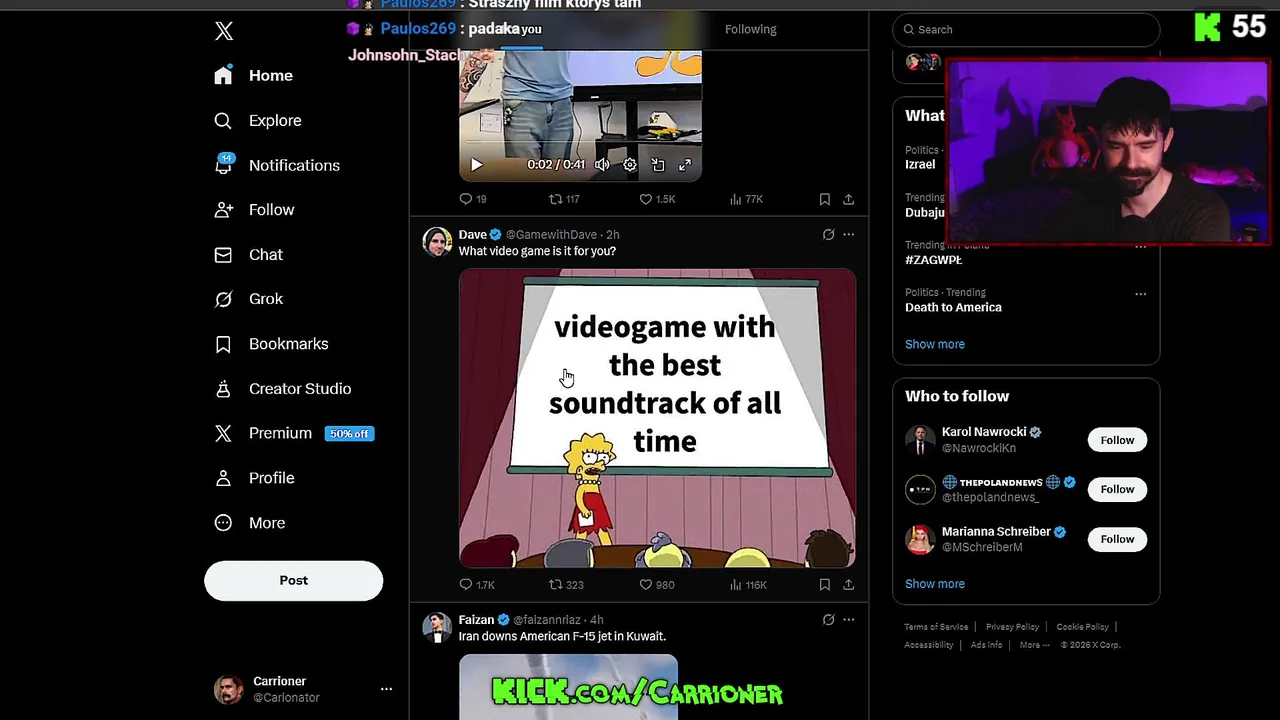This screenshot has height=720, width=1280.
Task: Repost the video post with 117 reposts
Action: coord(564,199)
